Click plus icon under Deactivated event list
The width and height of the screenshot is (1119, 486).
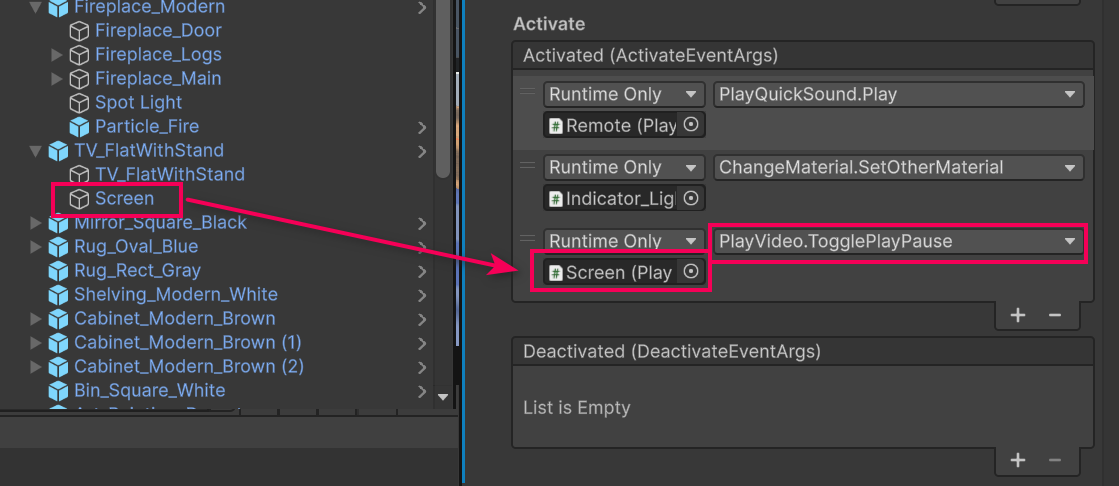click(1018, 460)
